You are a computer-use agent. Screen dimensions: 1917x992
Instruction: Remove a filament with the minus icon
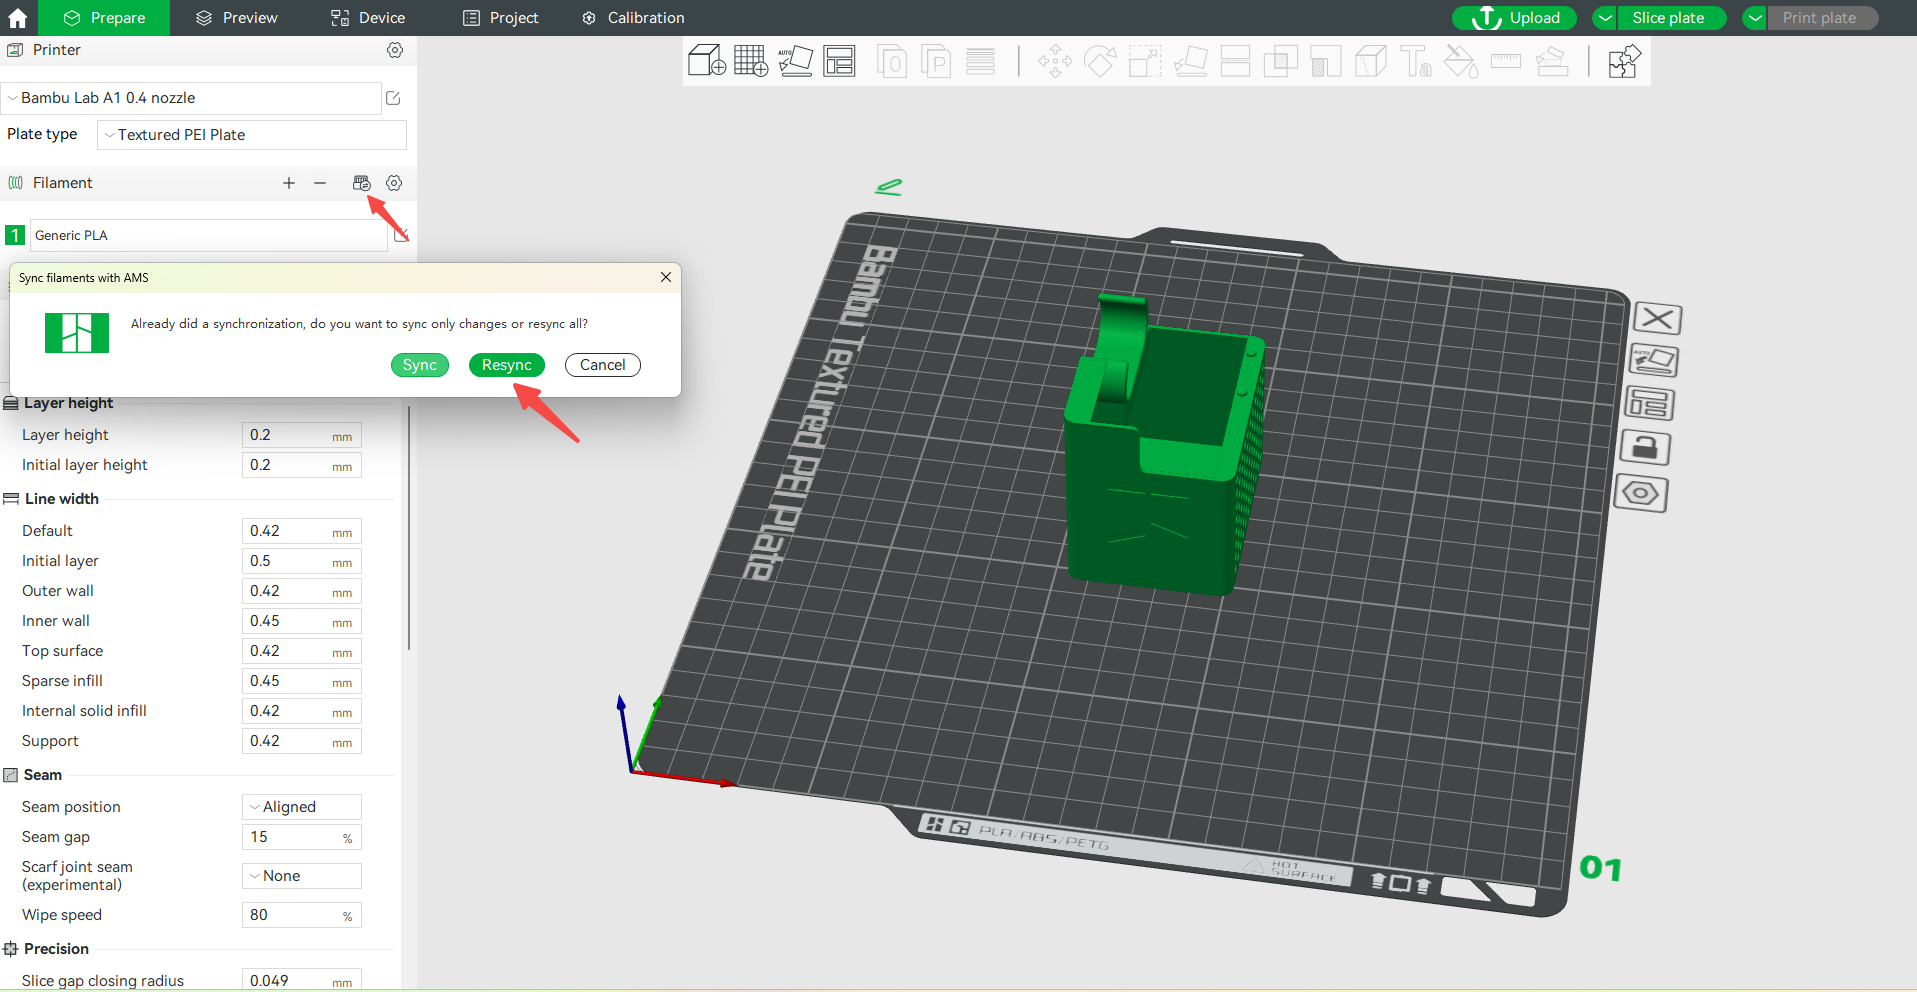click(x=320, y=183)
